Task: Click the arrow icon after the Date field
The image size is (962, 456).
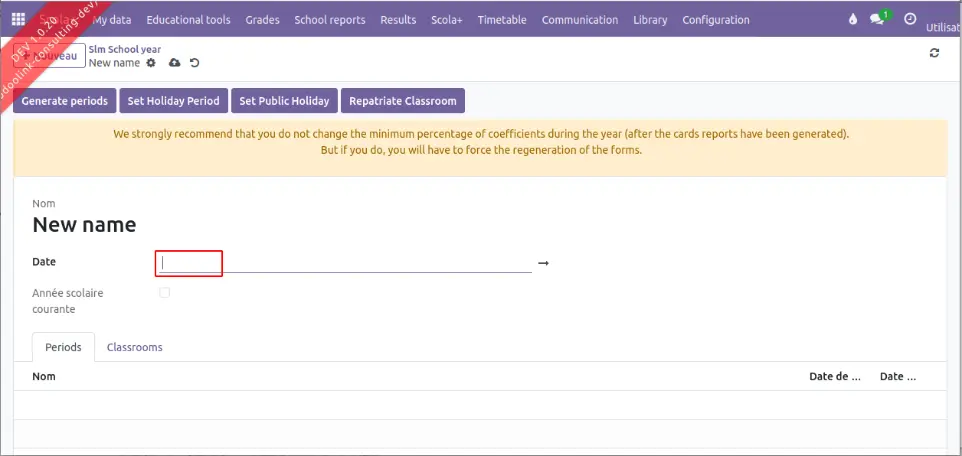Action: pyautogui.click(x=543, y=263)
